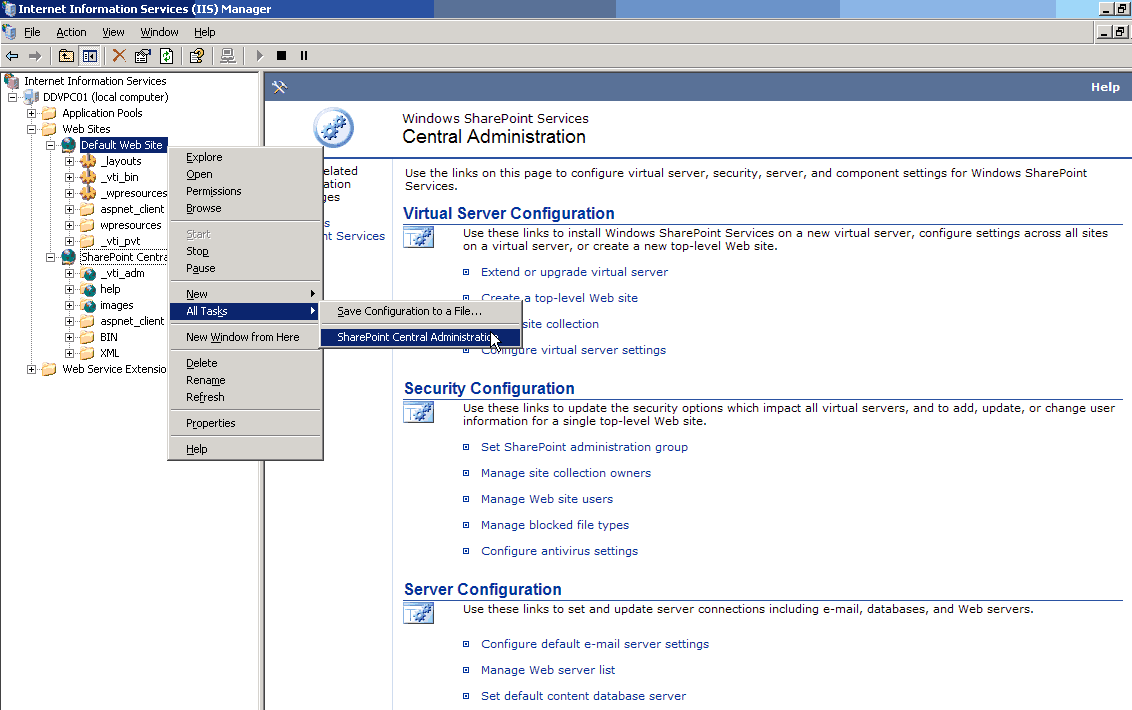This screenshot has width=1132, height=710.
Task: Click Help link in blue header bar
Action: point(1105,87)
